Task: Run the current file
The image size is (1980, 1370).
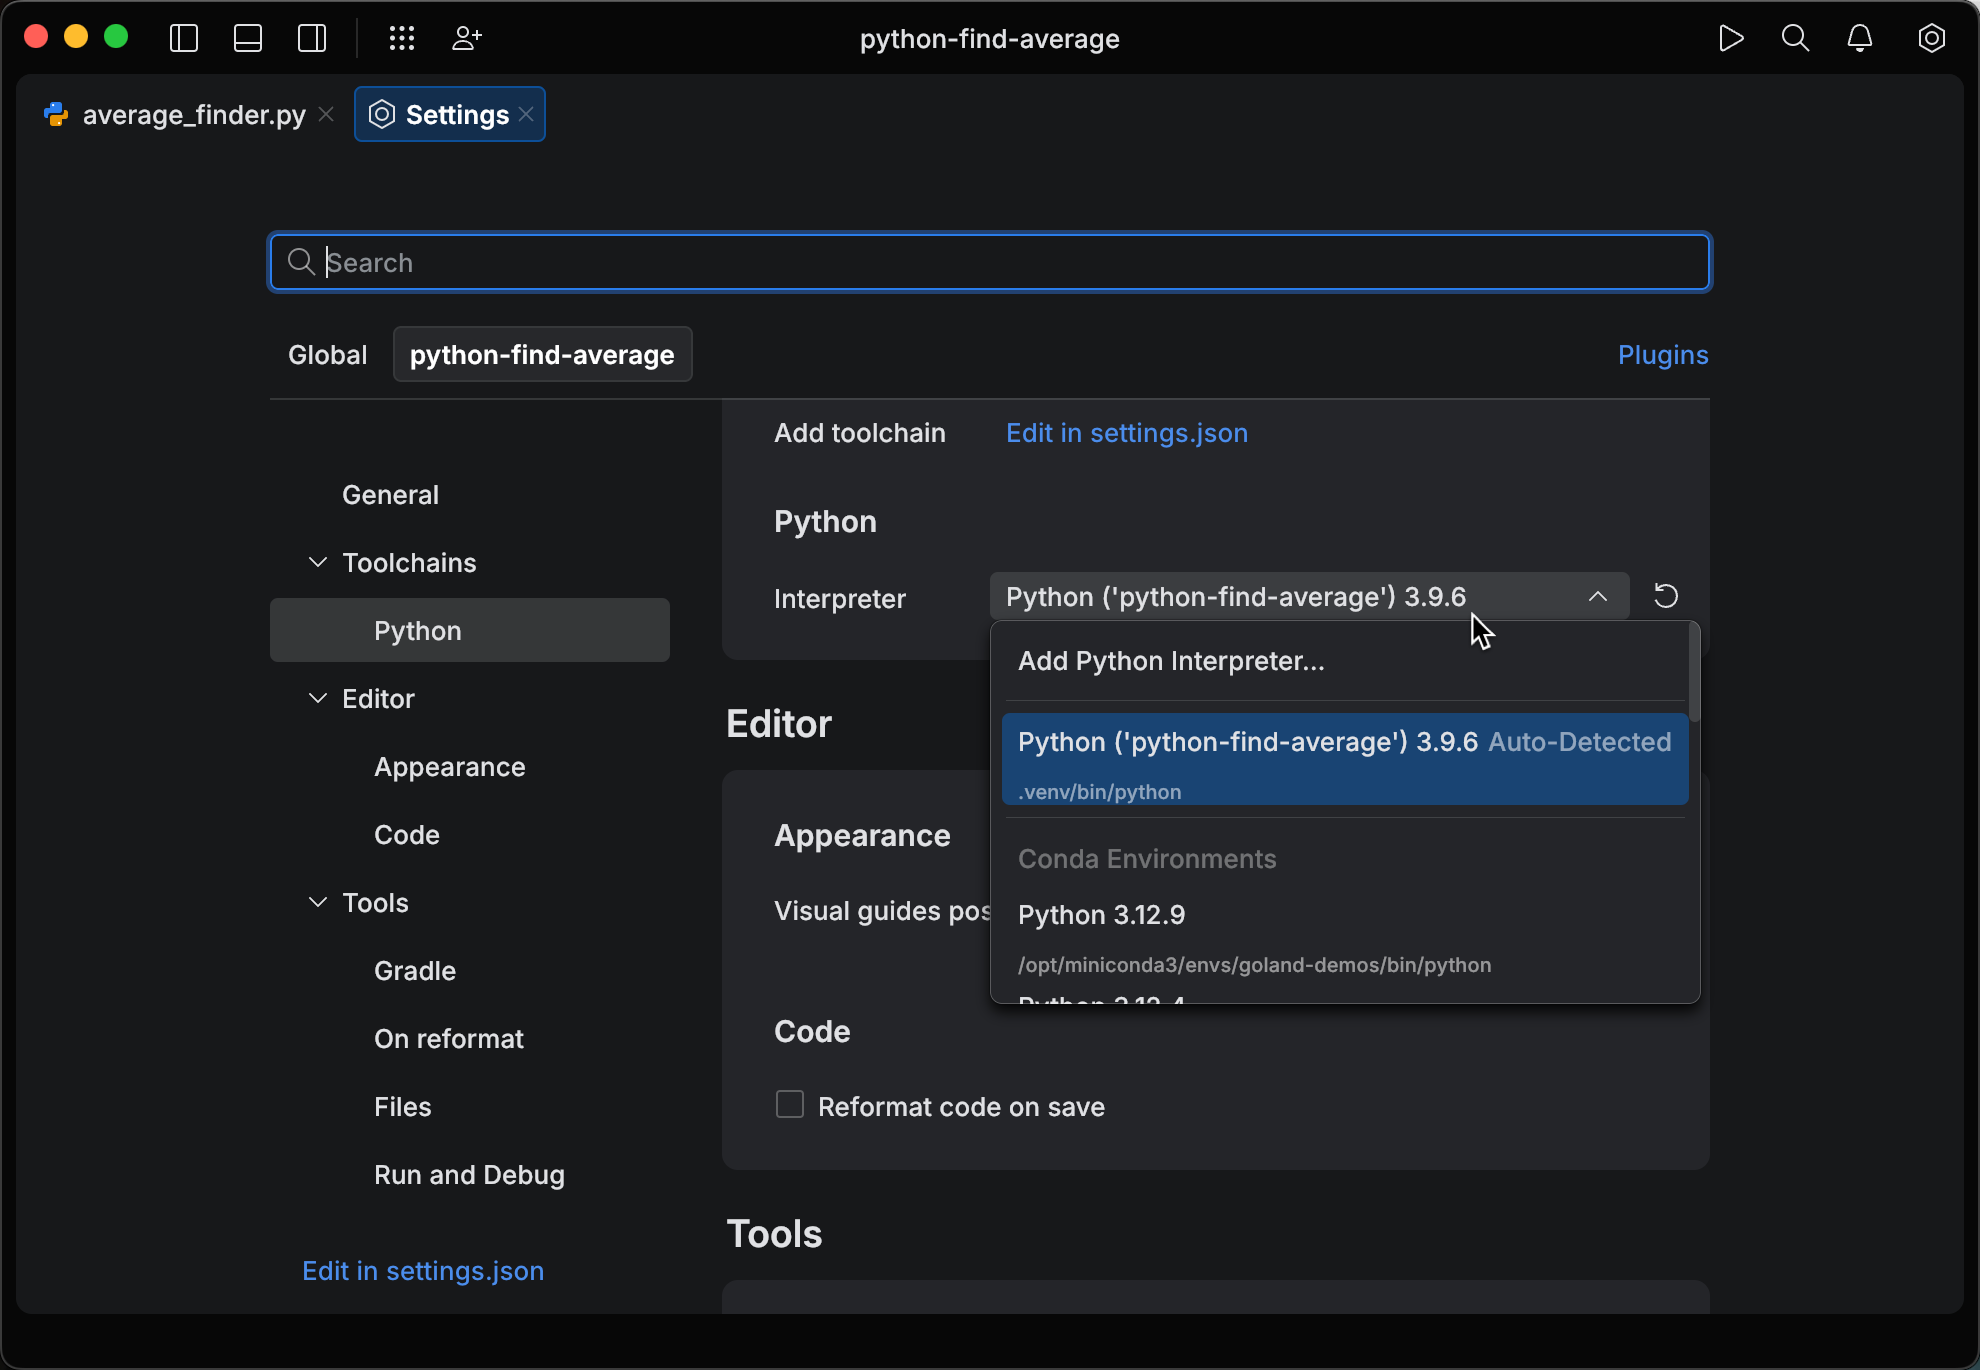Action: click(1732, 38)
